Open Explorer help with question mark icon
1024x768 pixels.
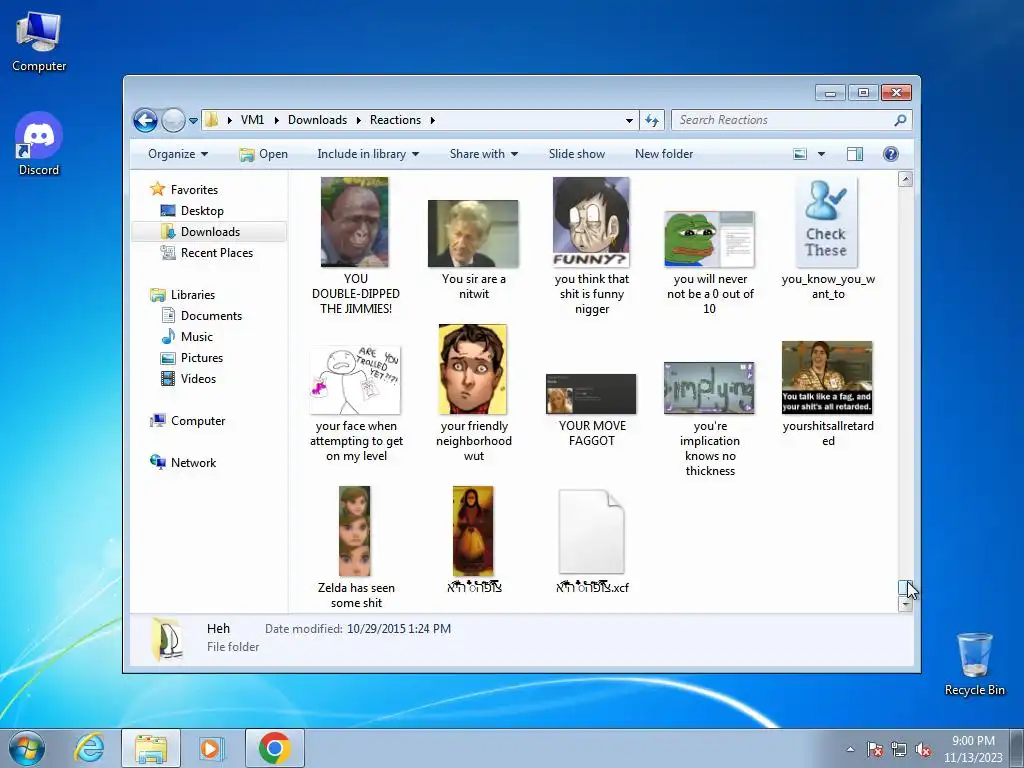(891, 154)
